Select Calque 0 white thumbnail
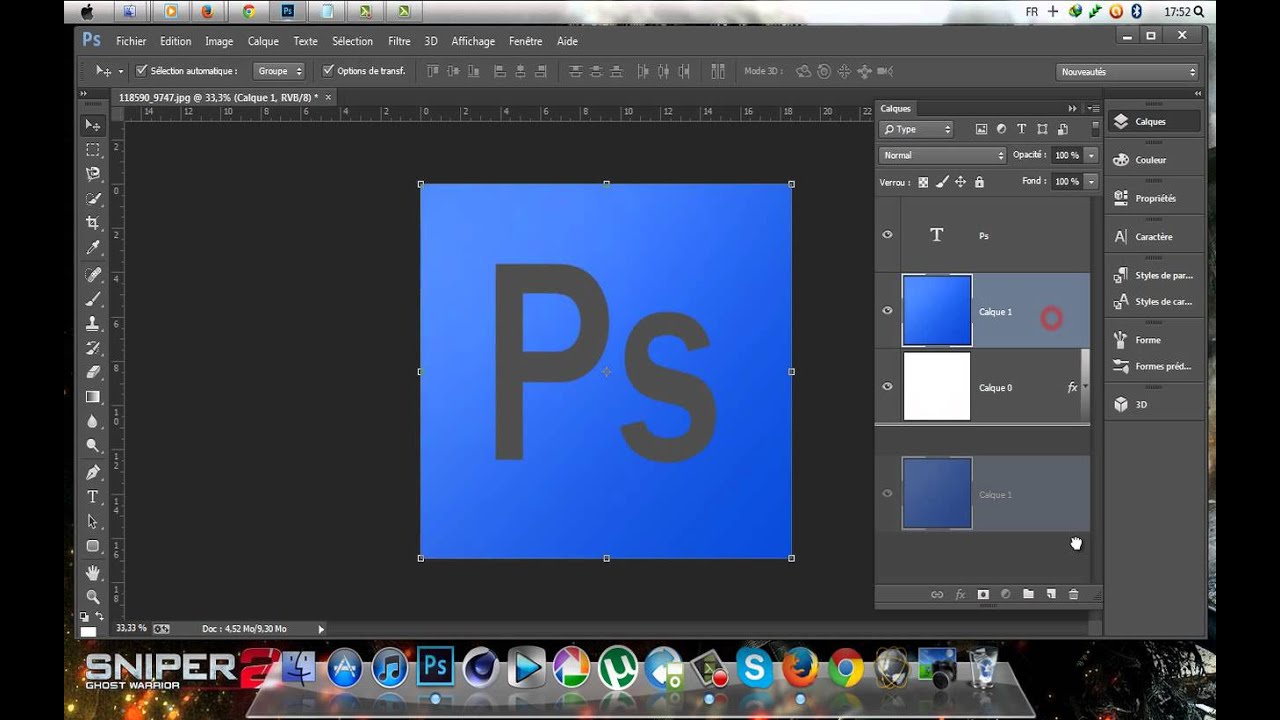1280x720 pixels. tap(937, 386)
